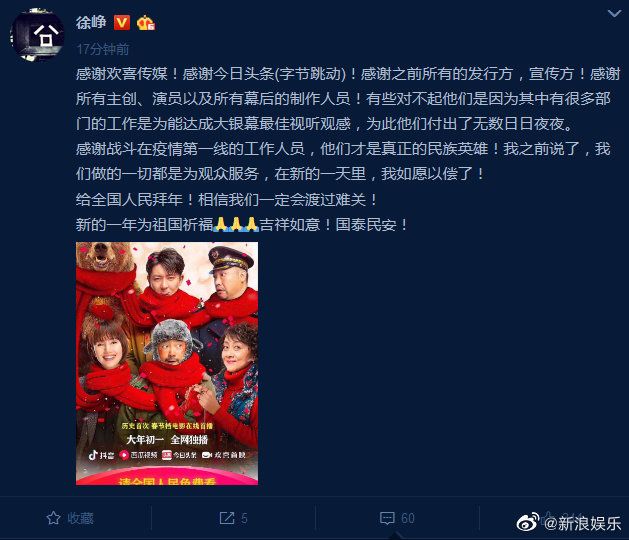
Task: Click 大年初一 全网独播 text on poster
Action: coord(167,440)
